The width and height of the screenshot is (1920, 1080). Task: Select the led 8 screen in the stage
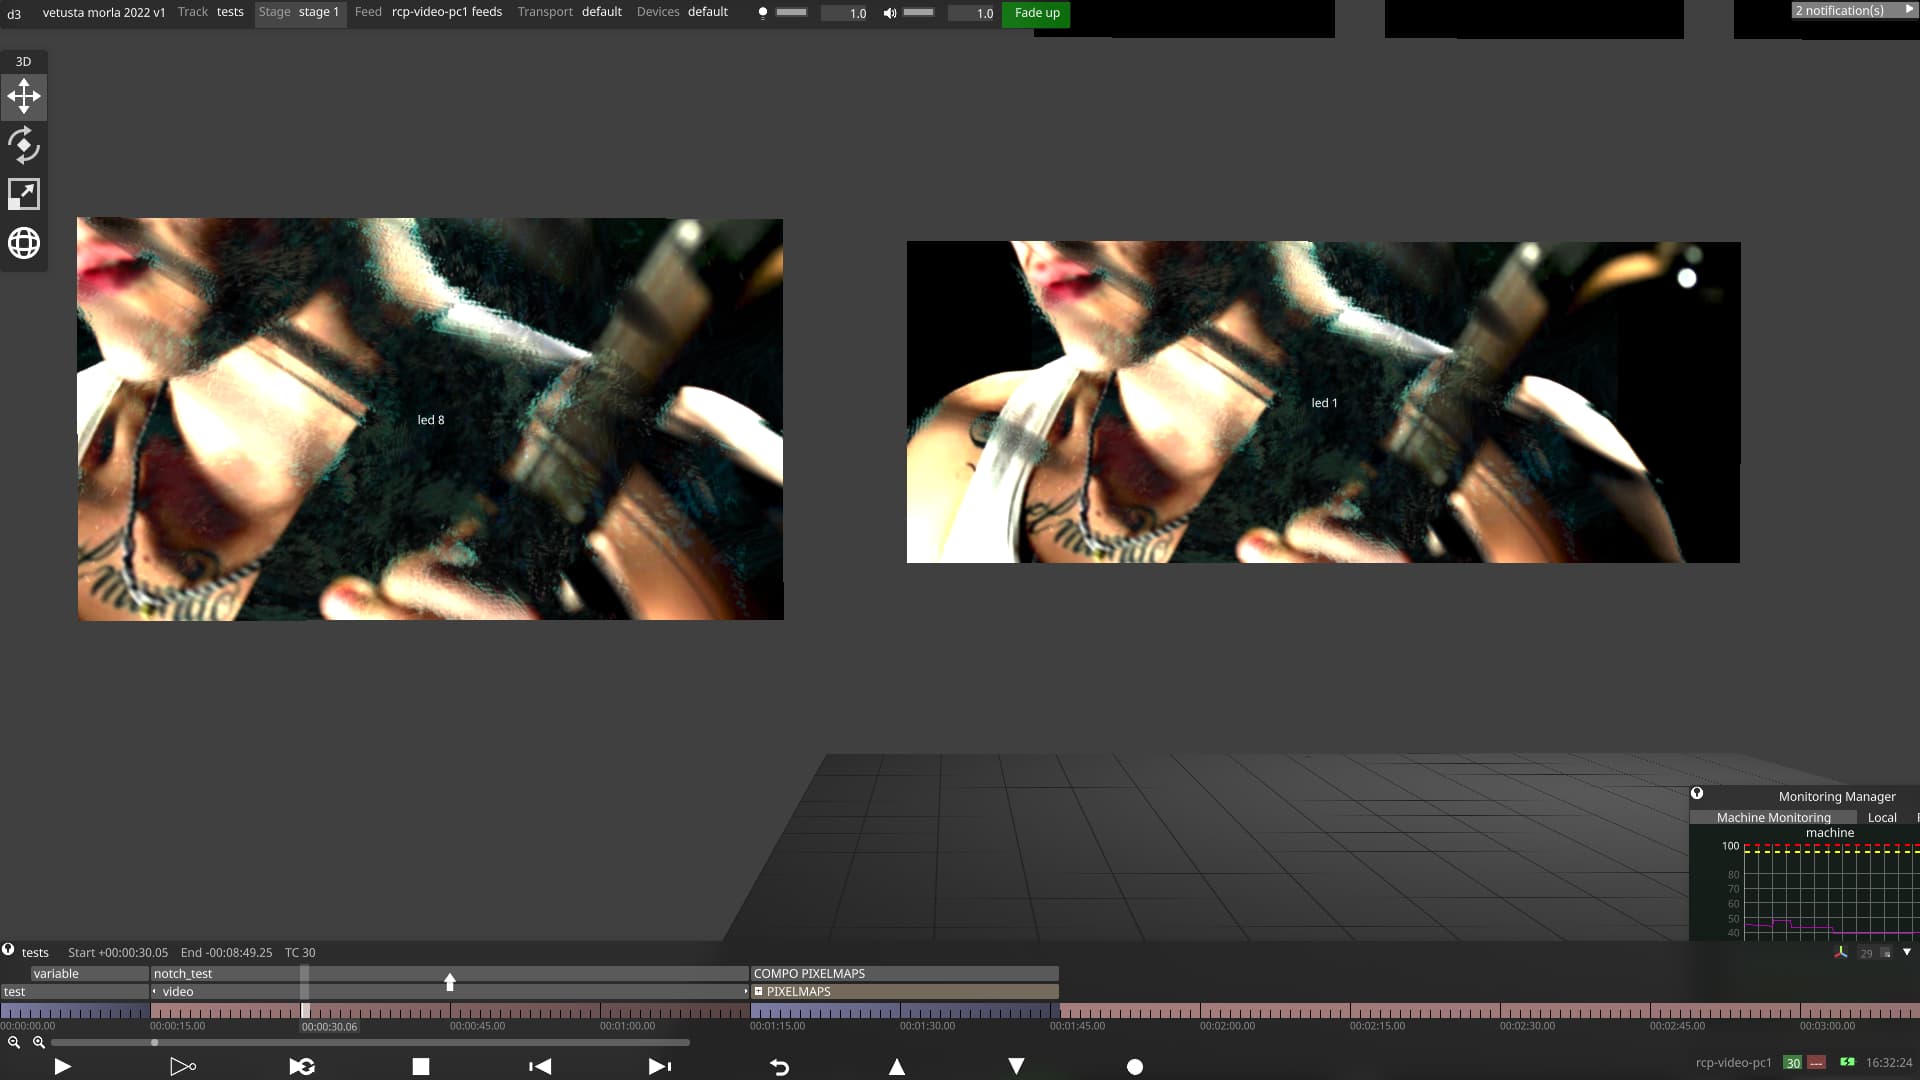pos(430,419)
